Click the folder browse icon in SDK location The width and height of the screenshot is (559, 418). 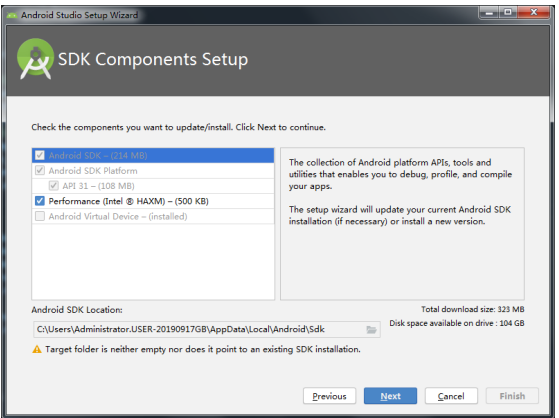click(x=371, y=330)
